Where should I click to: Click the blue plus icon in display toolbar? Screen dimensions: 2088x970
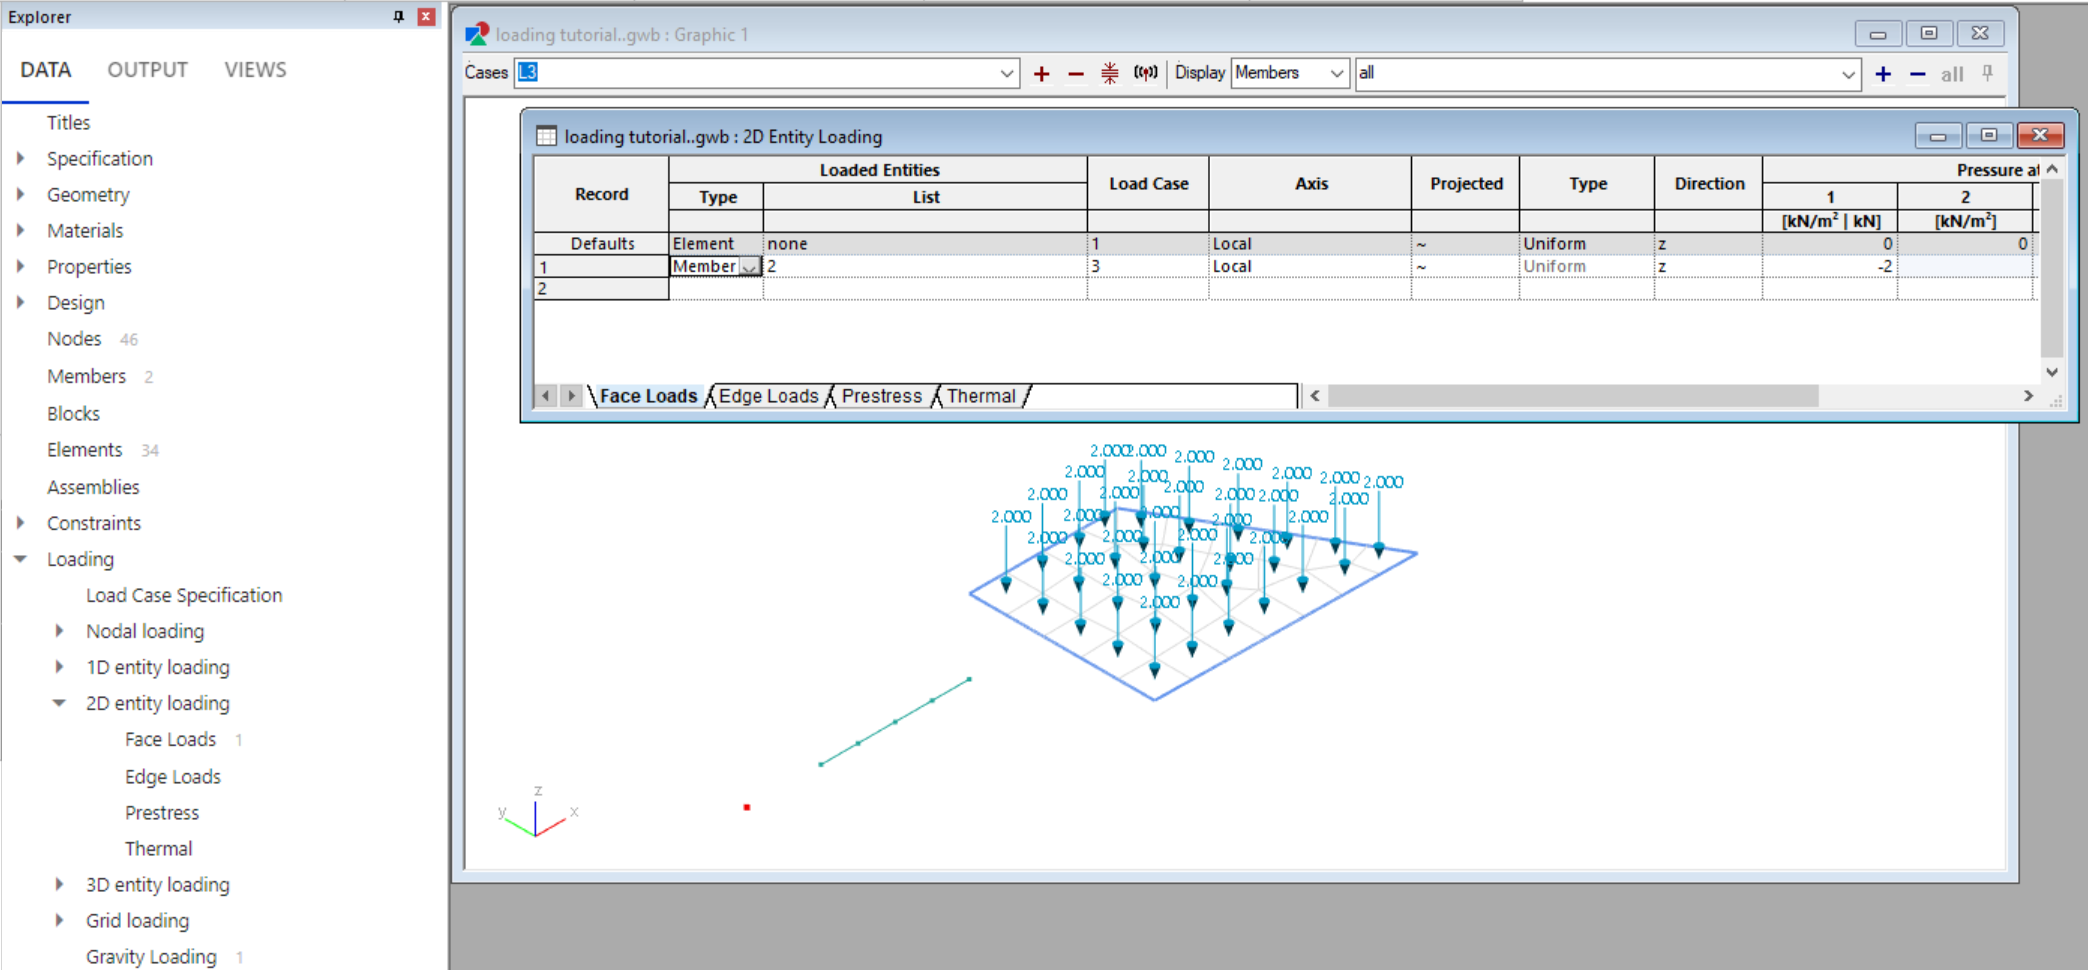coord(1883,74)
